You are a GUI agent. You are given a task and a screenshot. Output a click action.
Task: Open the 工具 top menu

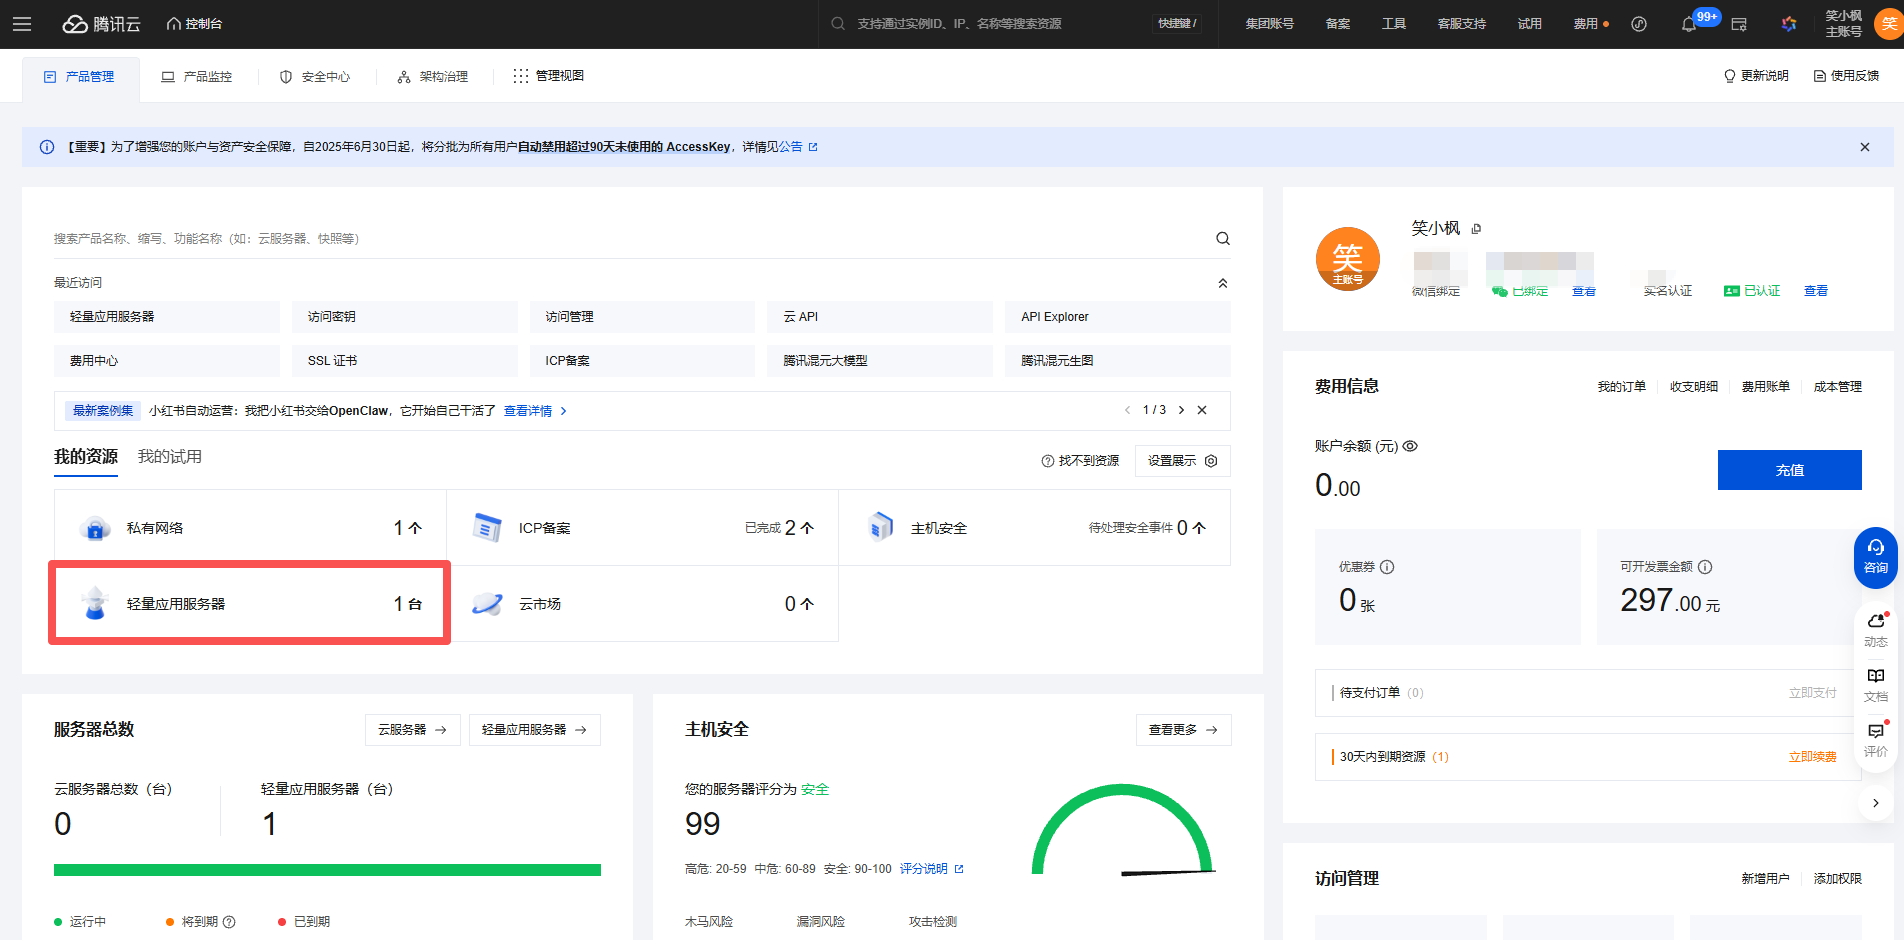point(1394,24)
